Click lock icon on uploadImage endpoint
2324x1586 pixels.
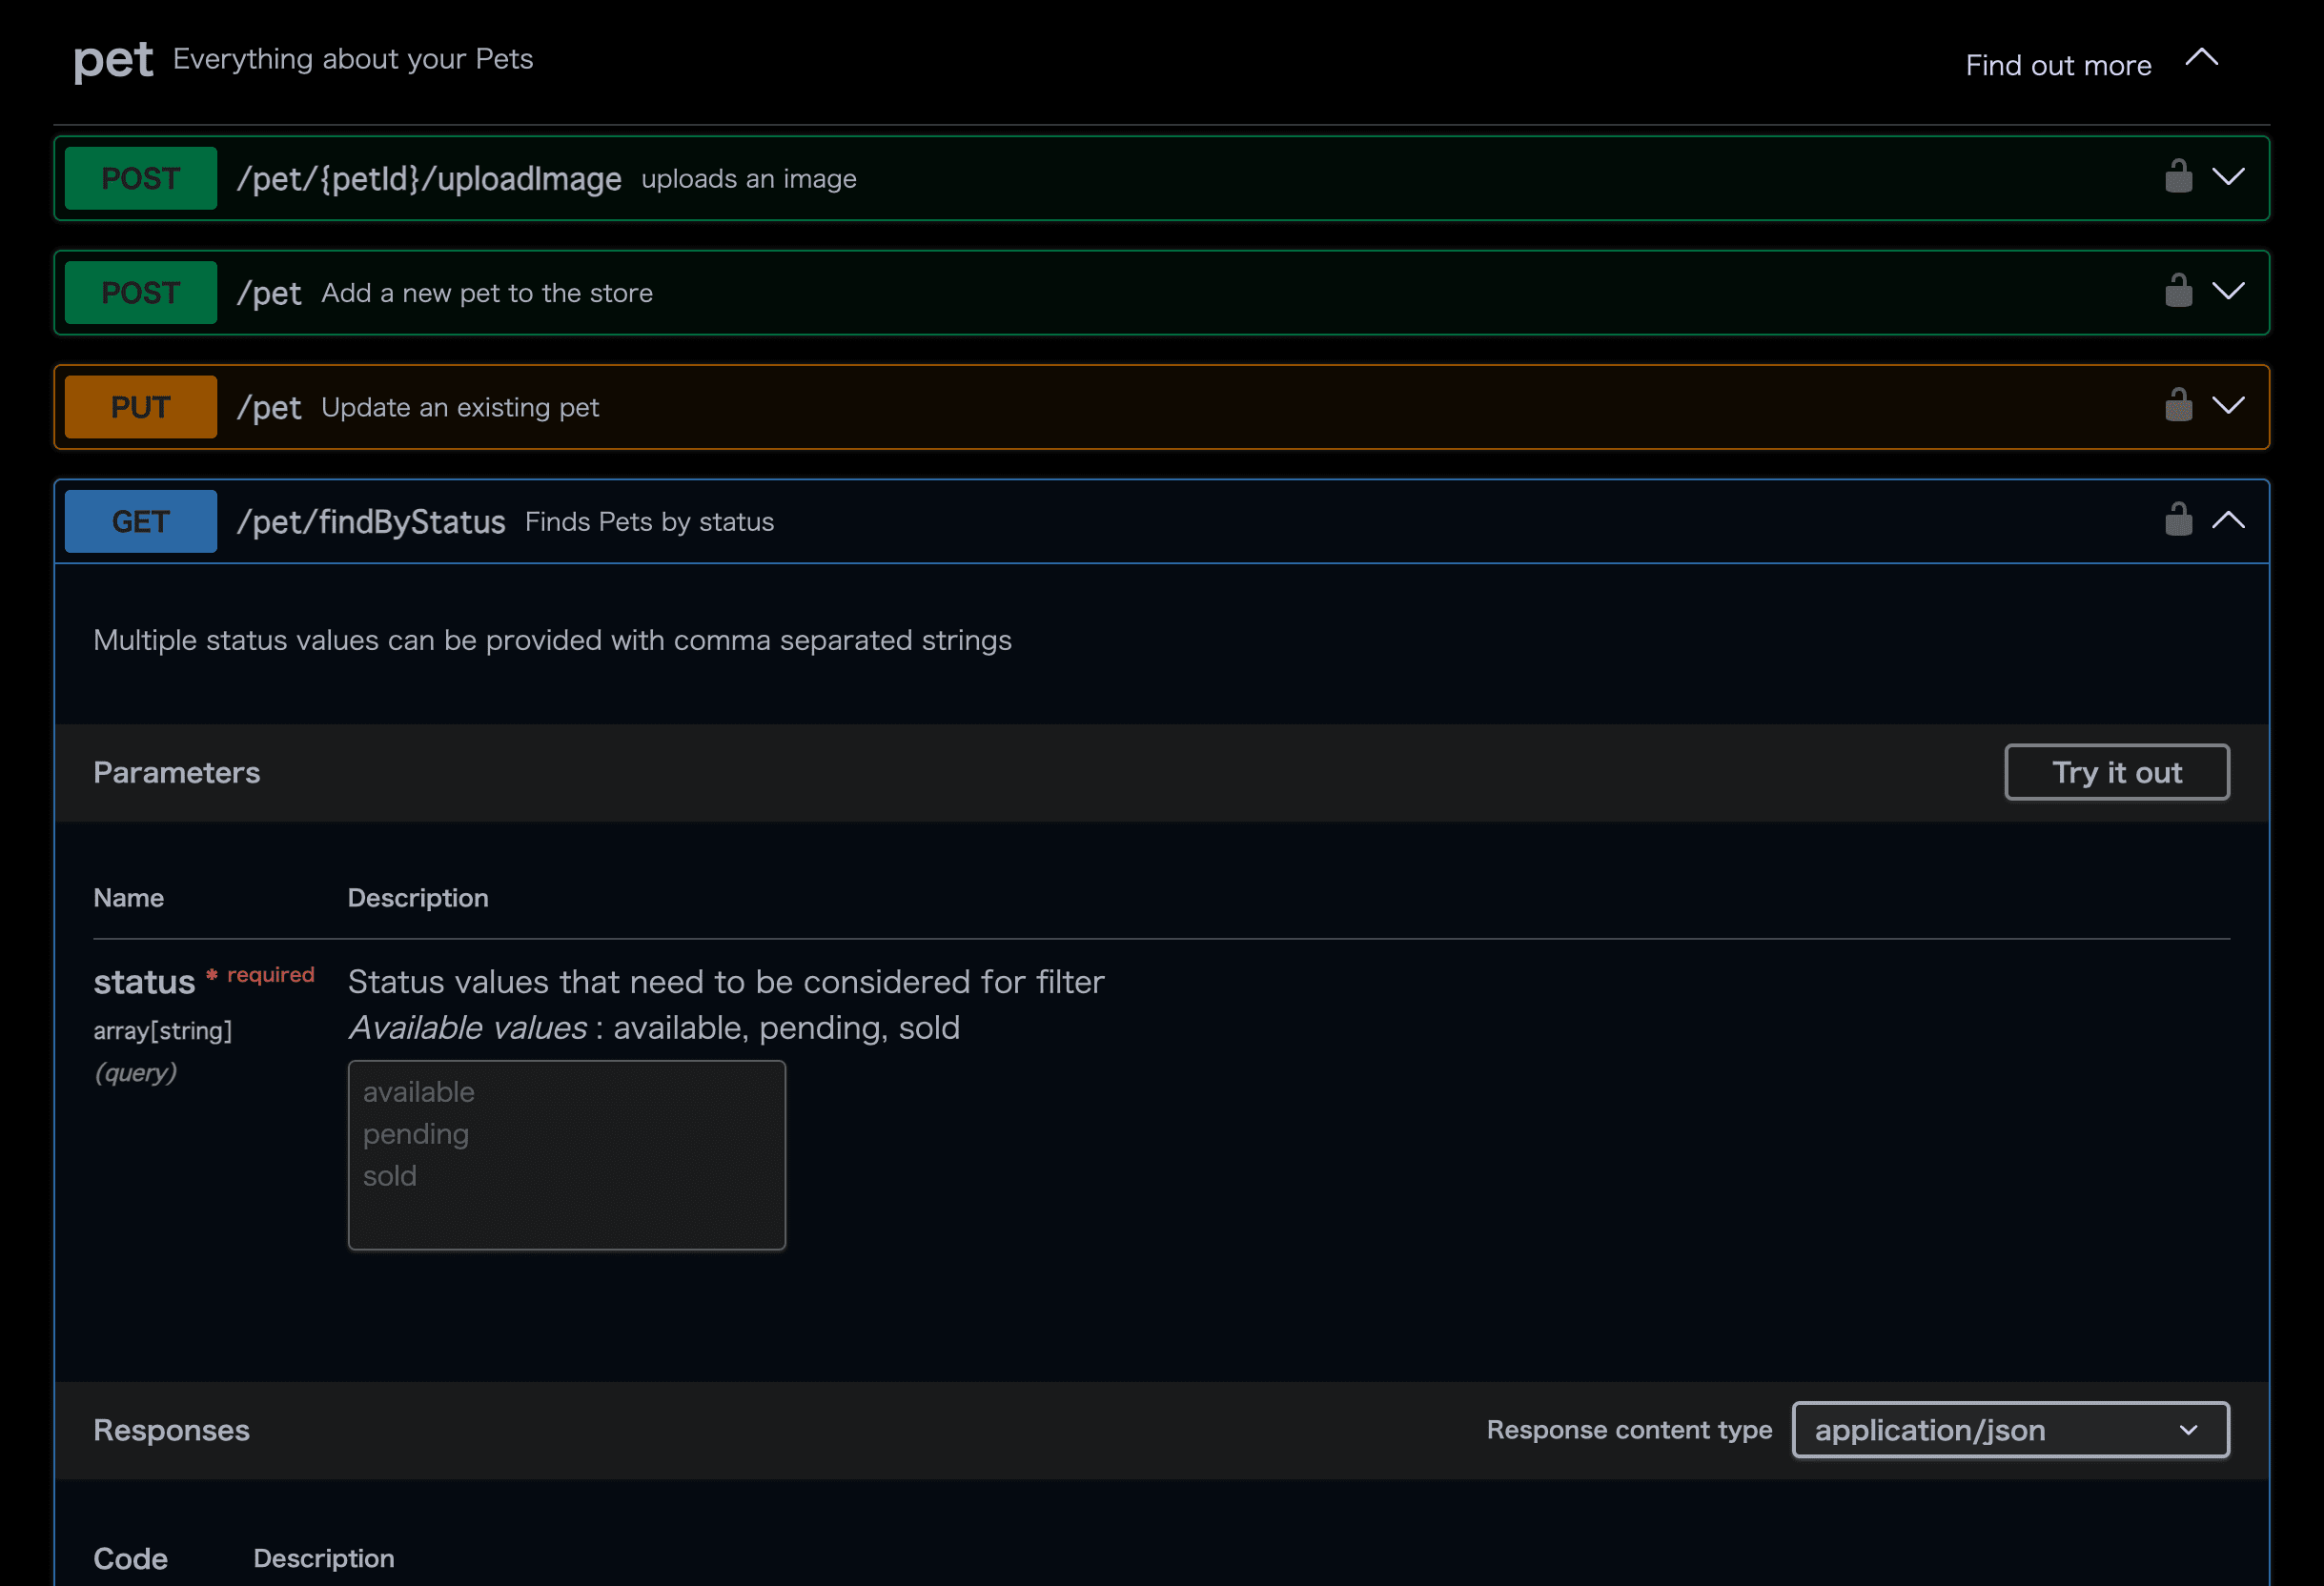pyautogui.click(x=2178, y=177)
